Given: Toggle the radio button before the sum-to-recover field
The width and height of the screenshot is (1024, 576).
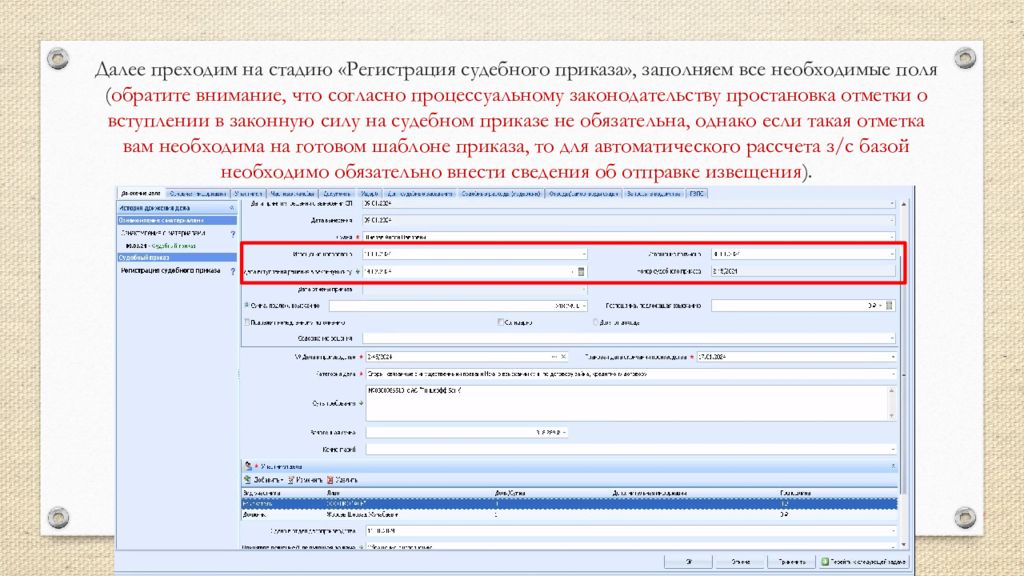Looking at the screenshot, I should (x=247, y=305).
